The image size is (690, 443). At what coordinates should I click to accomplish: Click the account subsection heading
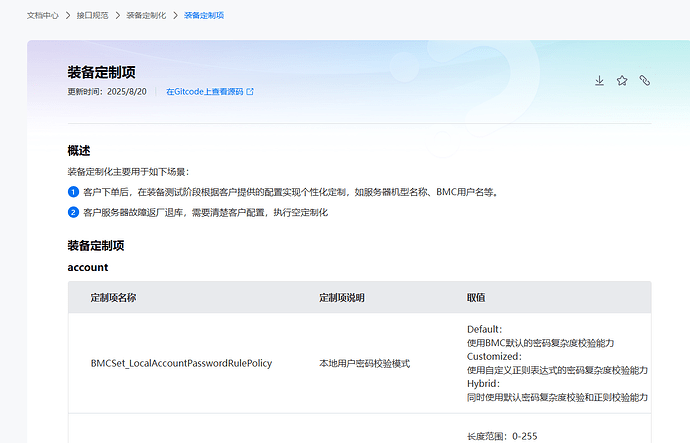pyautogui.click(x=88, y=267)
